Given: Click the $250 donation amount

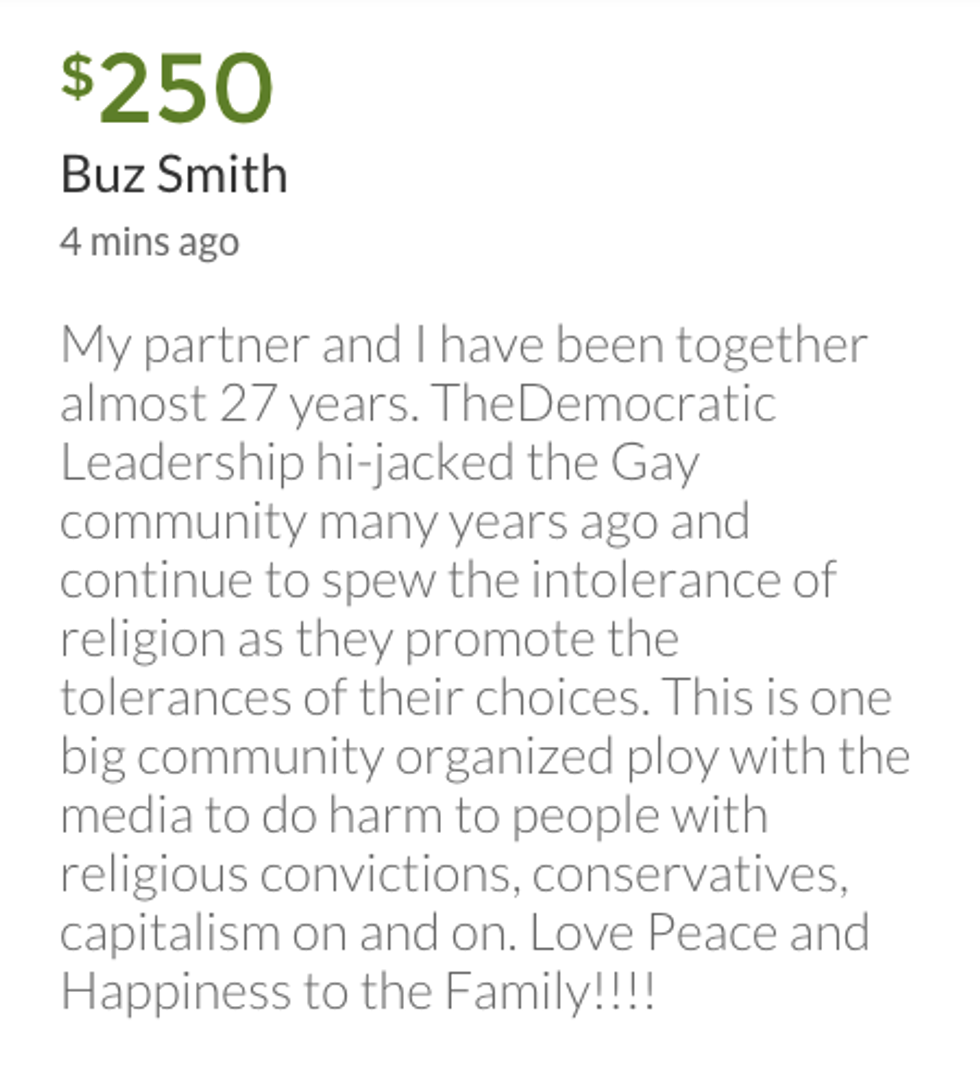Looking at the screenshot, I should tap(166, 89).
